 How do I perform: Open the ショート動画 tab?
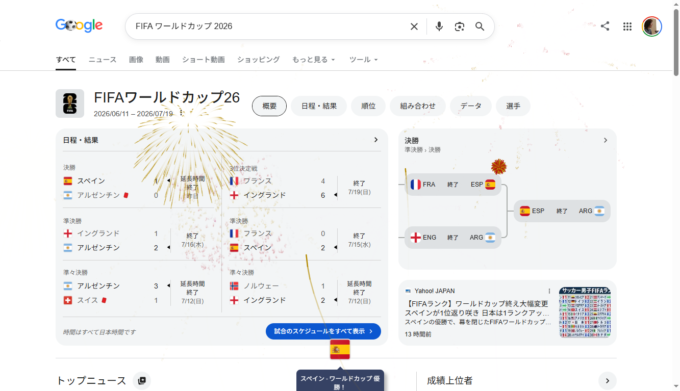tap(203, 60)
